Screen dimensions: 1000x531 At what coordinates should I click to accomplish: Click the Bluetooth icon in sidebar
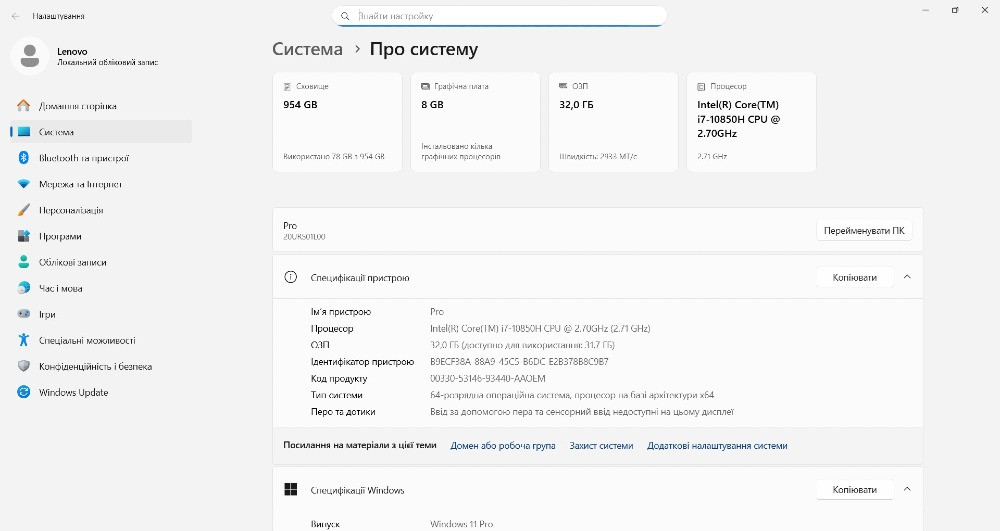[24, 157]
